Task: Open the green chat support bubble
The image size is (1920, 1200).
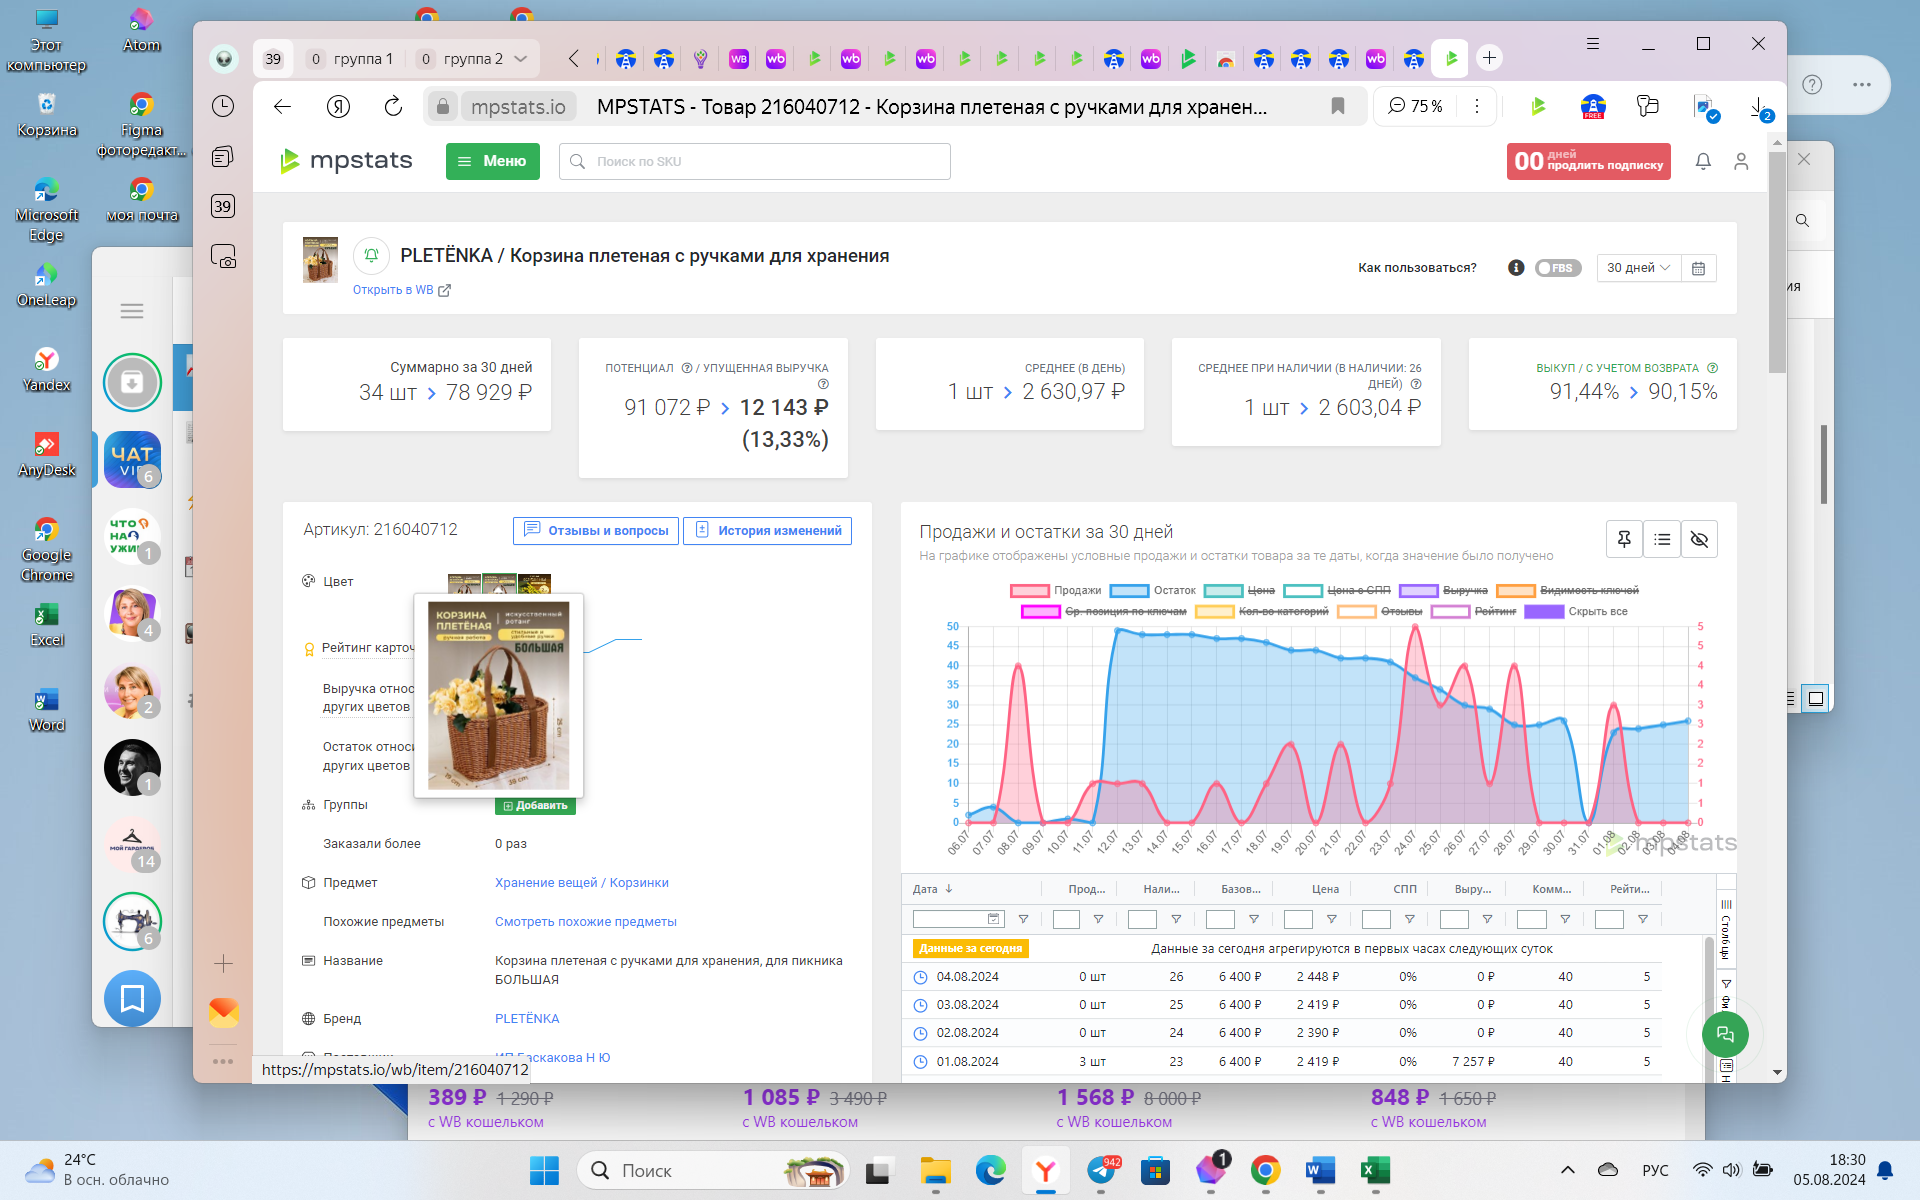Action: coord(1725,1034)
